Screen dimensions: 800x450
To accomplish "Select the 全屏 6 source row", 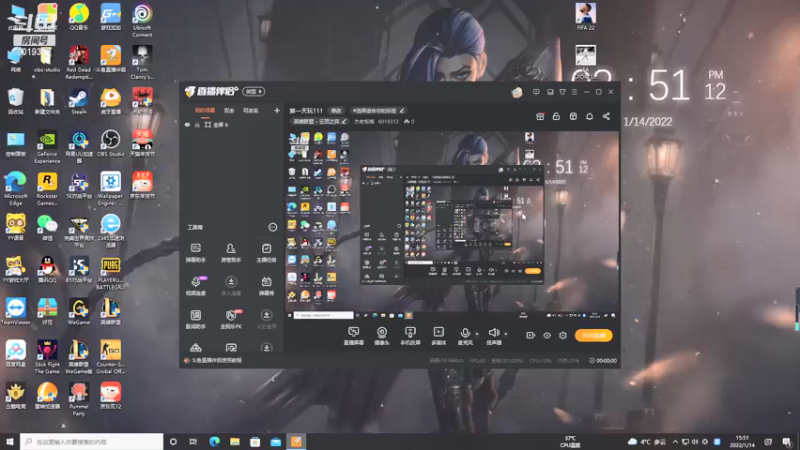I will pyautogui.click(x=232, y=124).
